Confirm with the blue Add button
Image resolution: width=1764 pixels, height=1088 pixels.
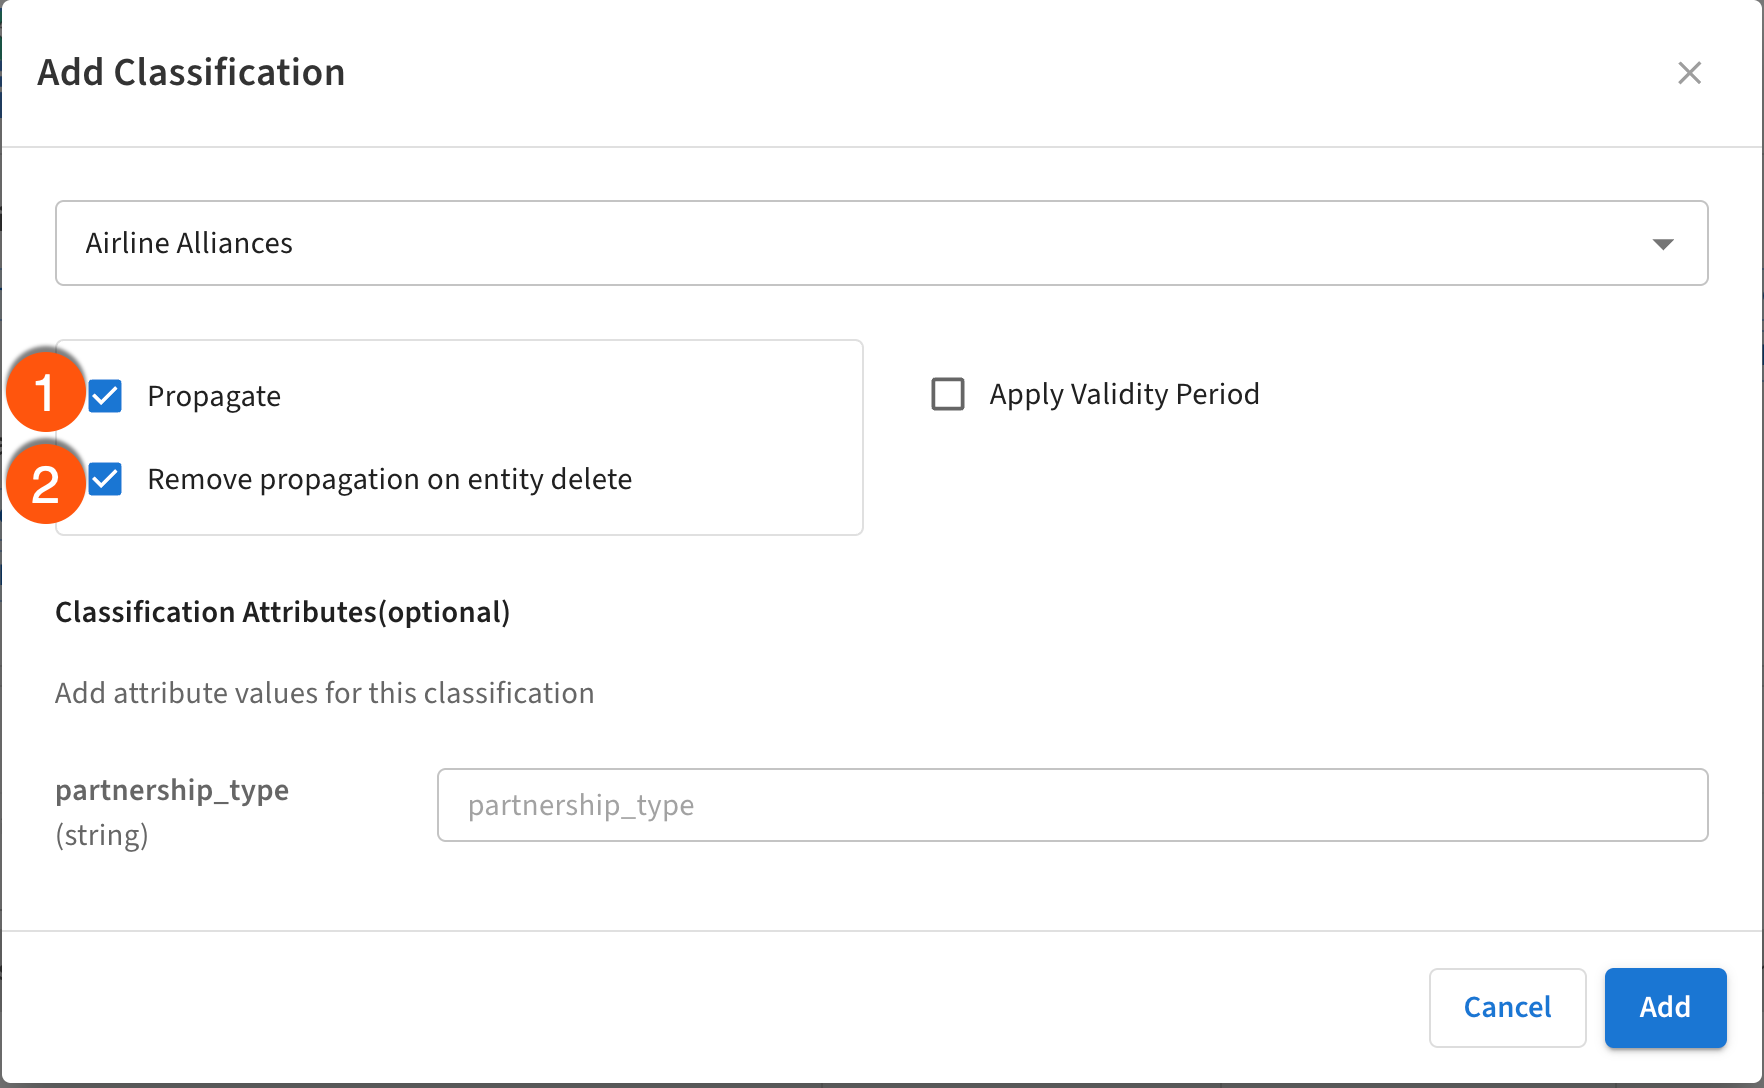[x=1665, y=1007]
